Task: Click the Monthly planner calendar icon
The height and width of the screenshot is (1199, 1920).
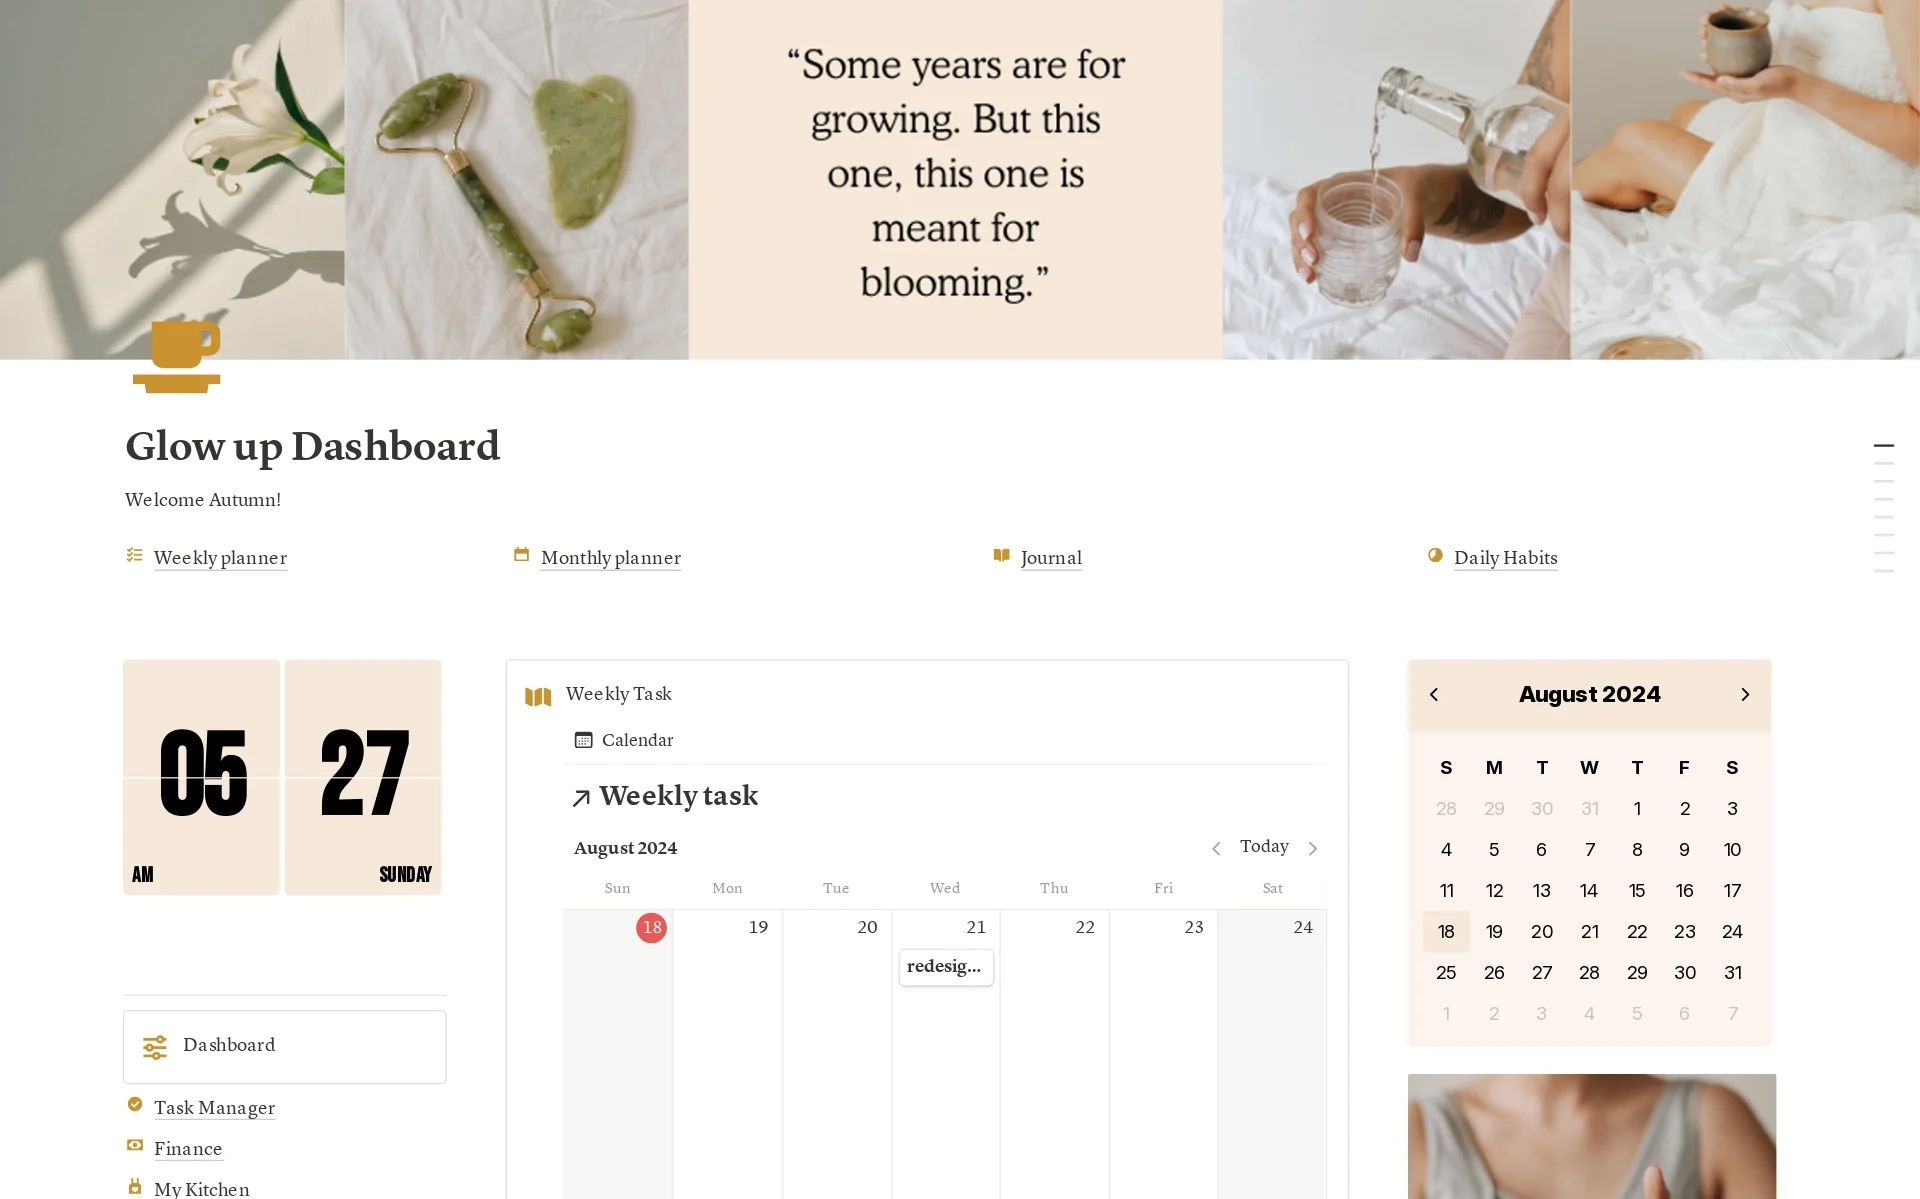Action: (522, 557)
